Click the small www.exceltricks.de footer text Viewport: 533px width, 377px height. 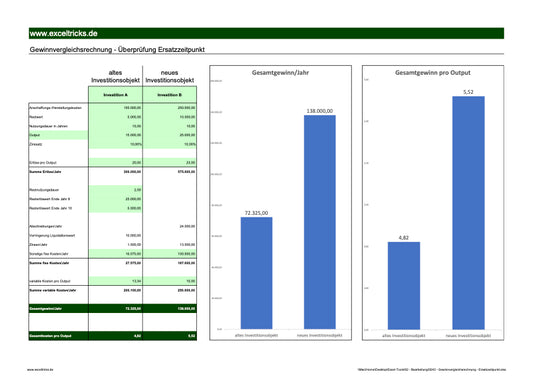pos(40,370)
